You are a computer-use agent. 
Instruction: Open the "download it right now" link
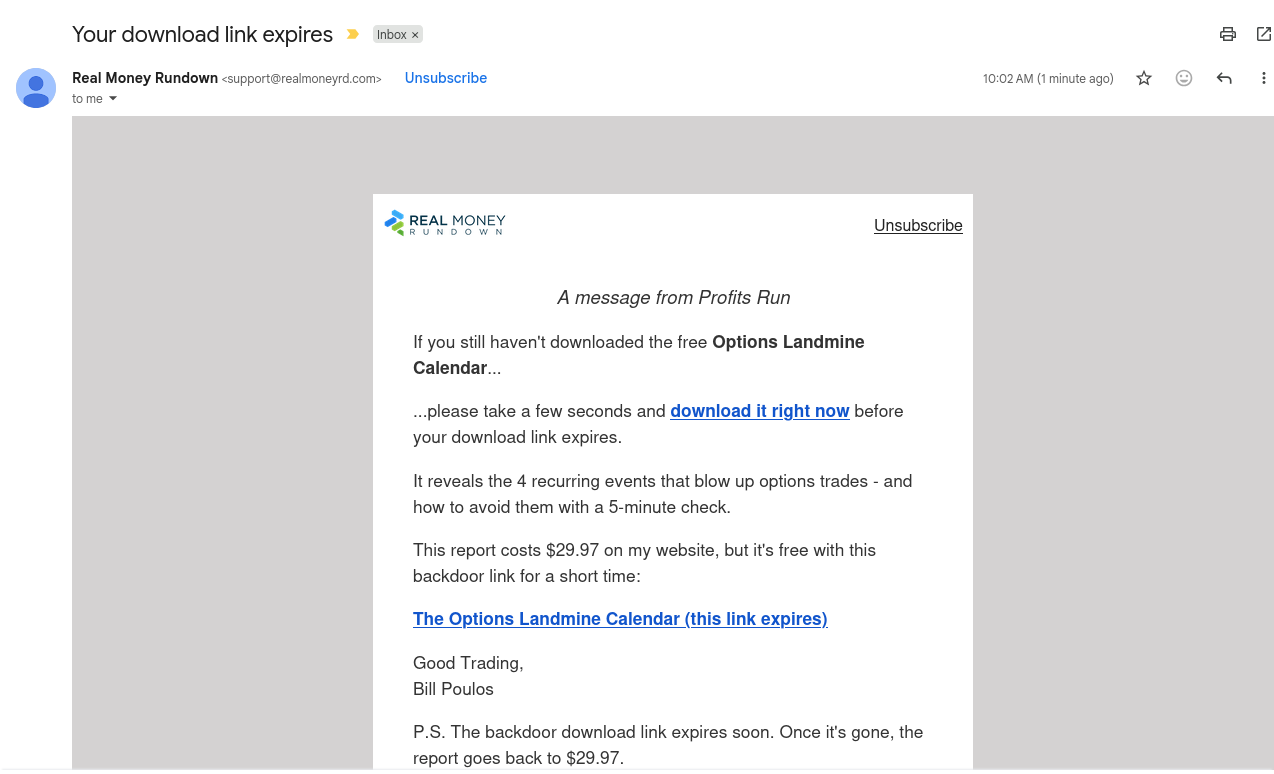pos(760,411)
